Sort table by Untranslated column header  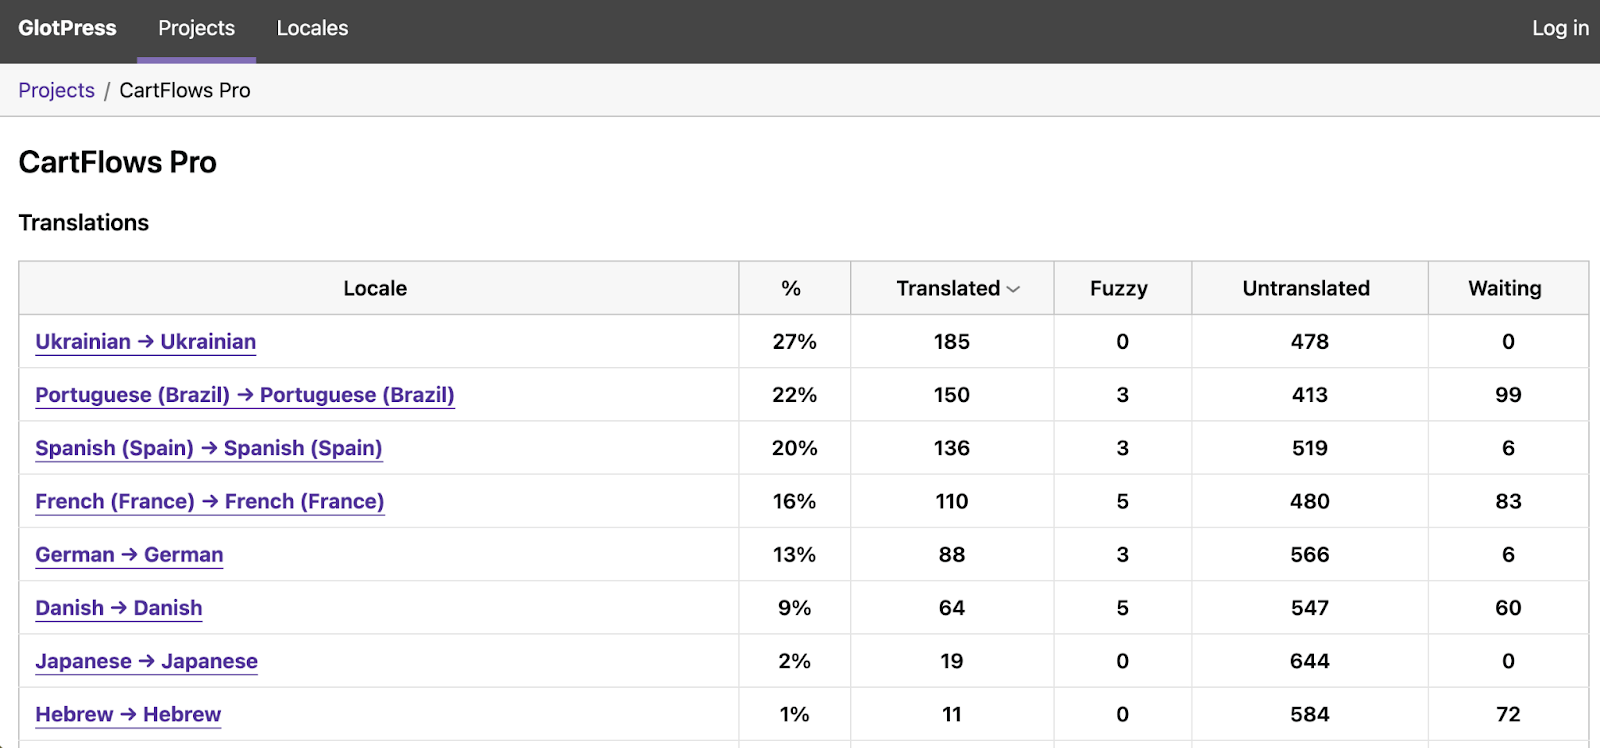pos(1306,288)
